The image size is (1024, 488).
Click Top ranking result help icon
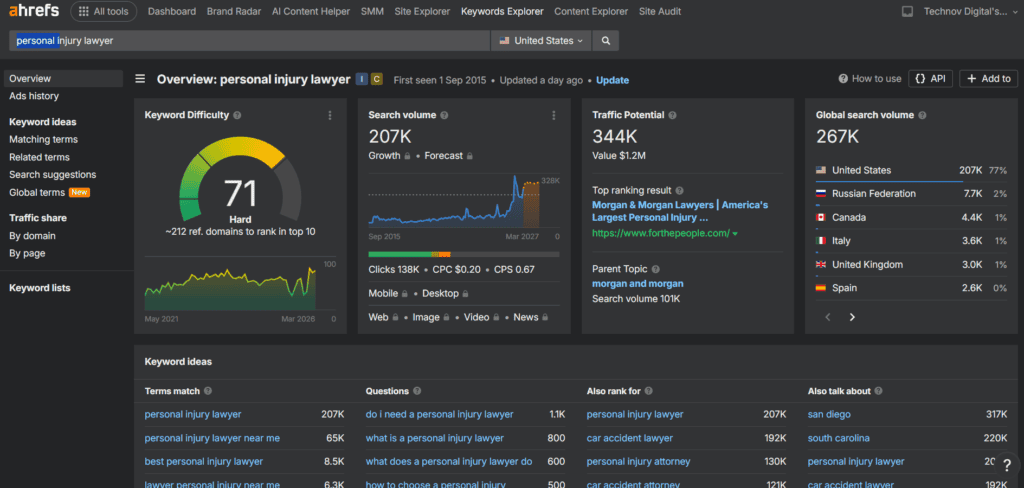[680, 191]
